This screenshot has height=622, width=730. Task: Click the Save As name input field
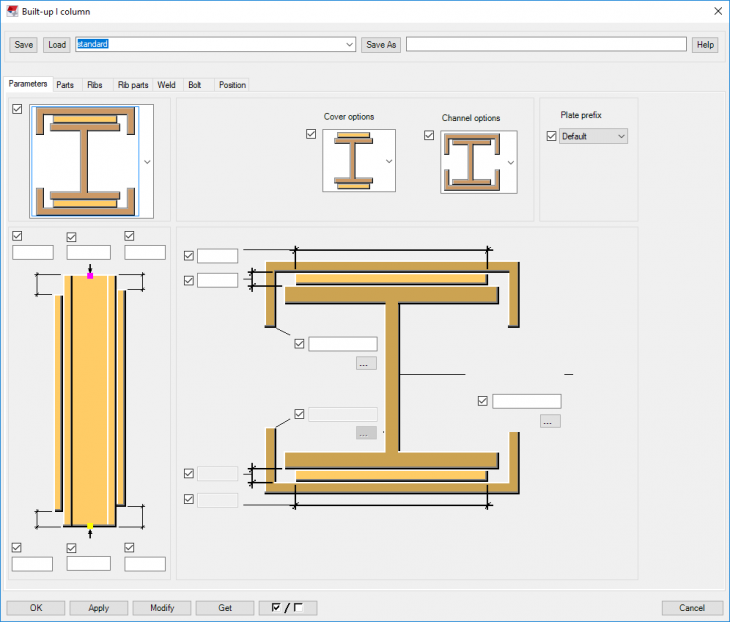point(546,44)
